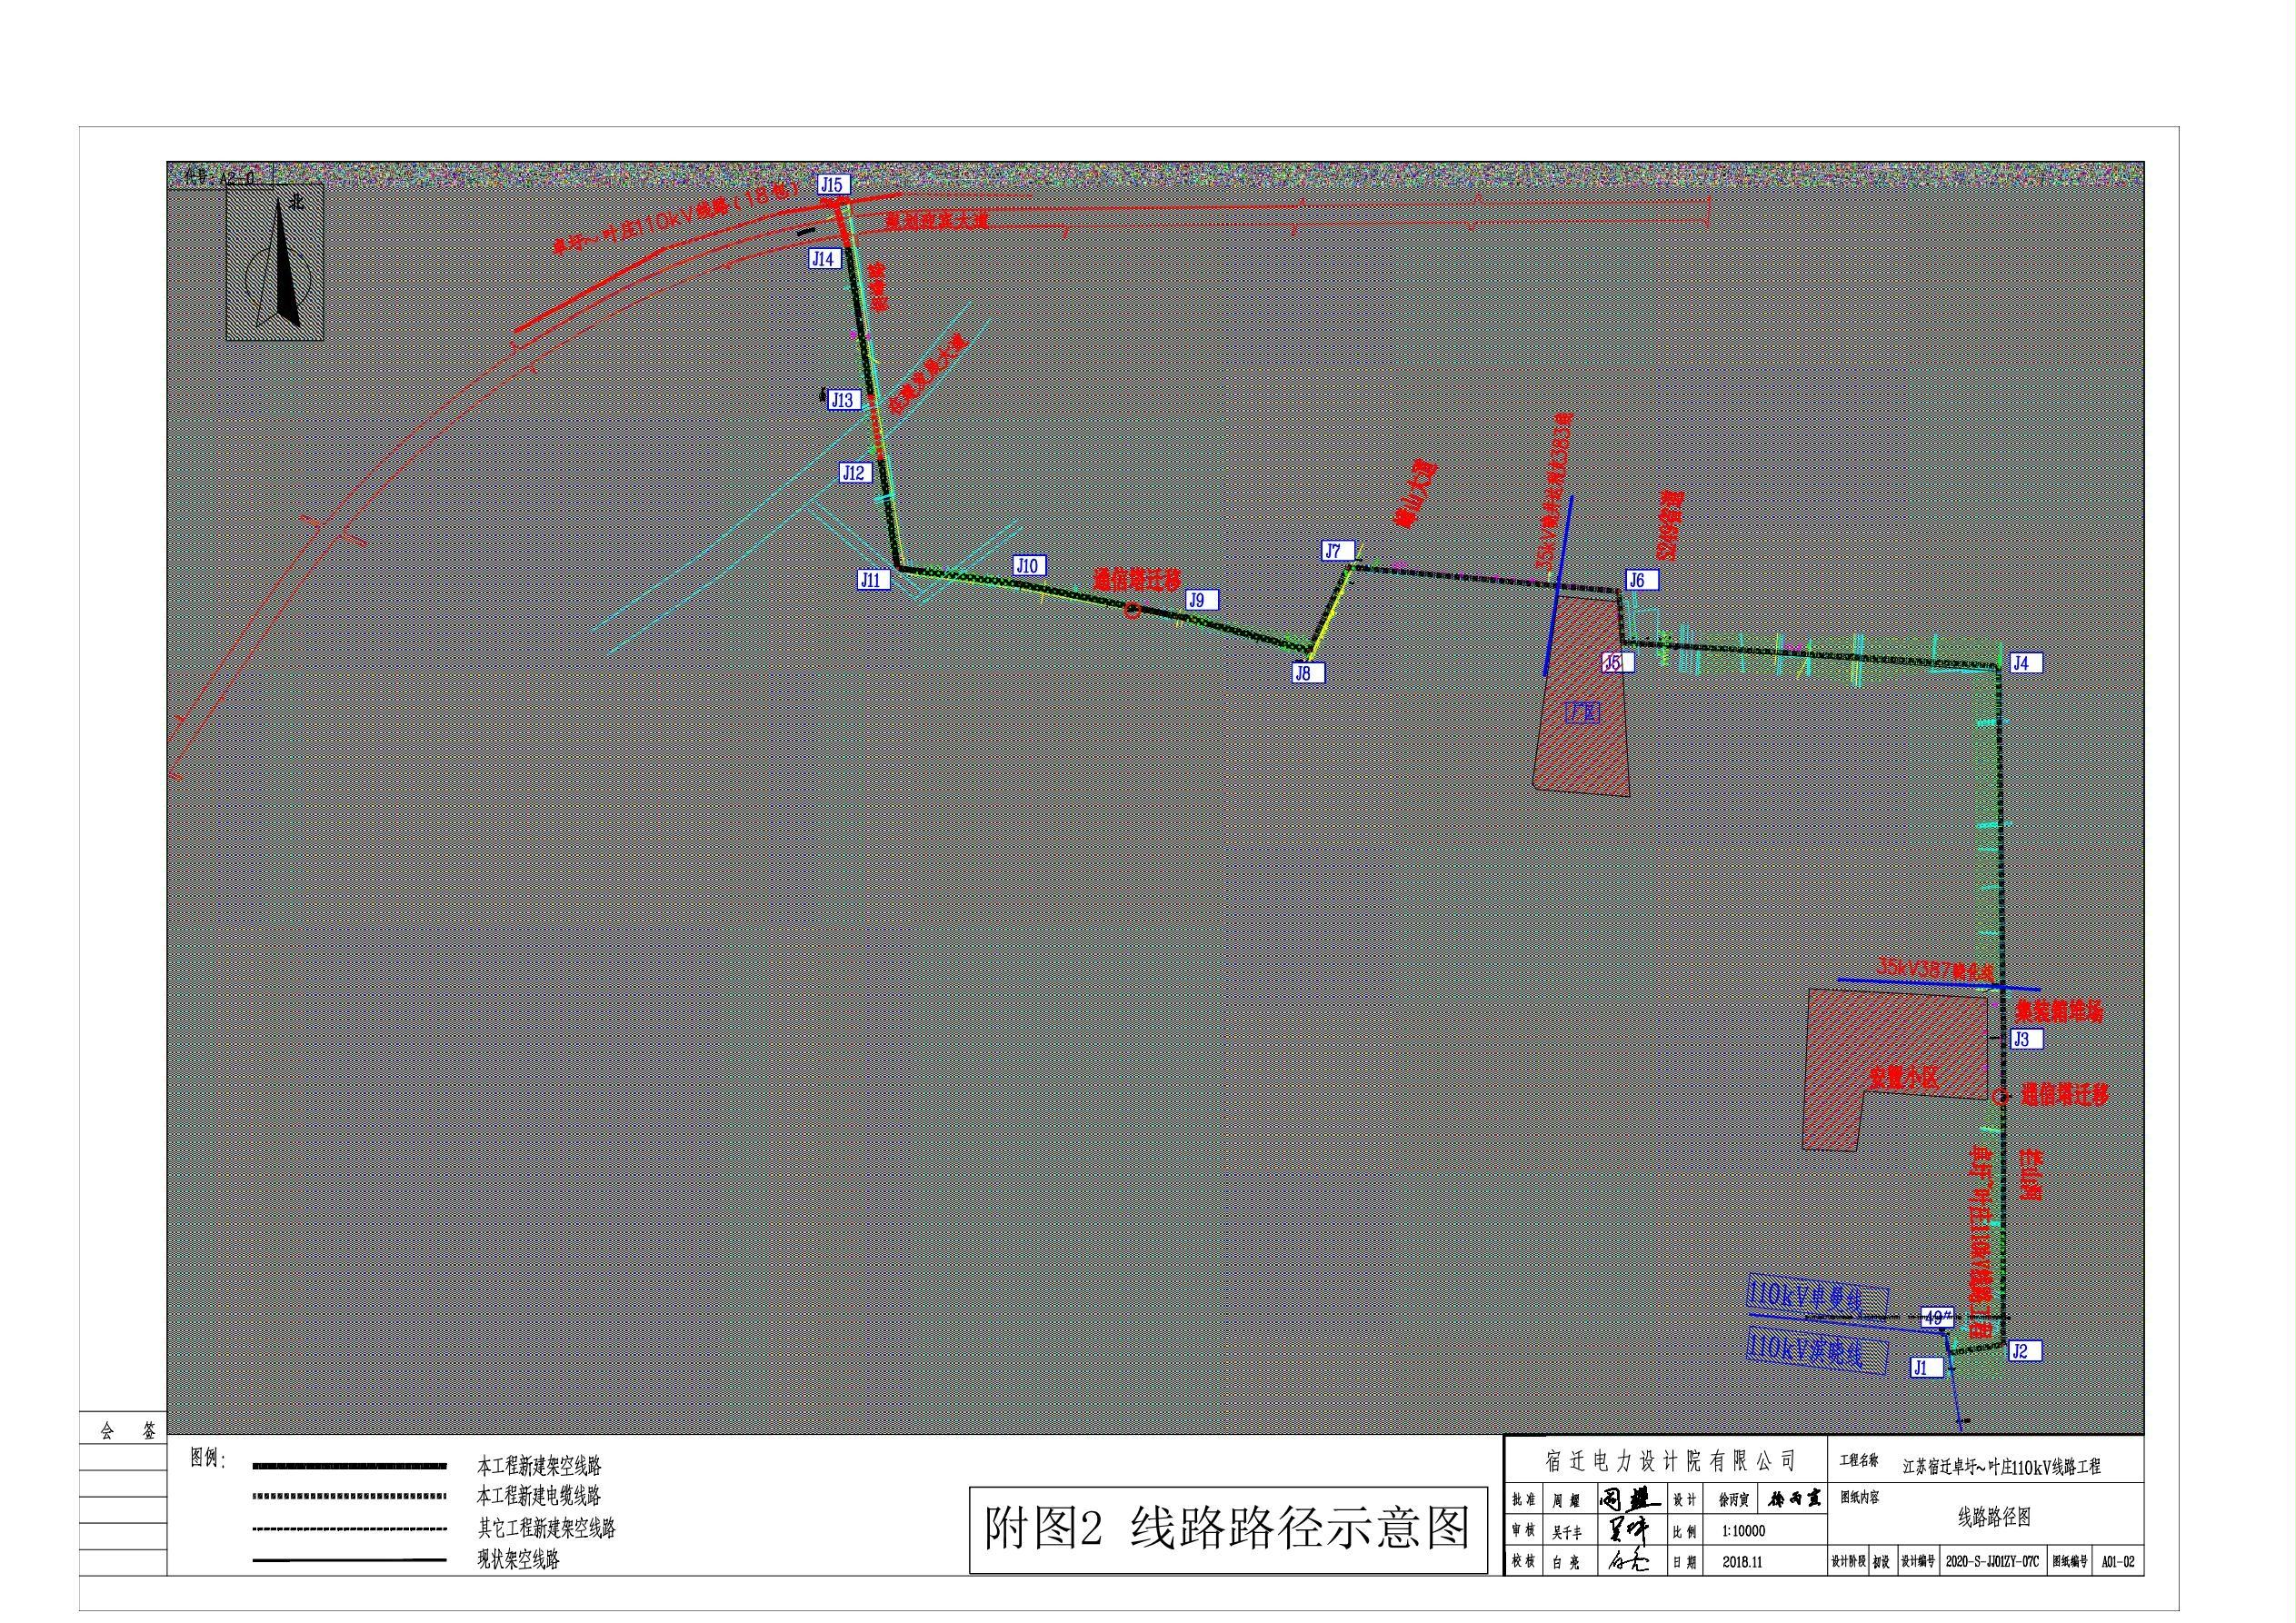
Task: Click the 49# tower label
Action: [1938, 1318]
